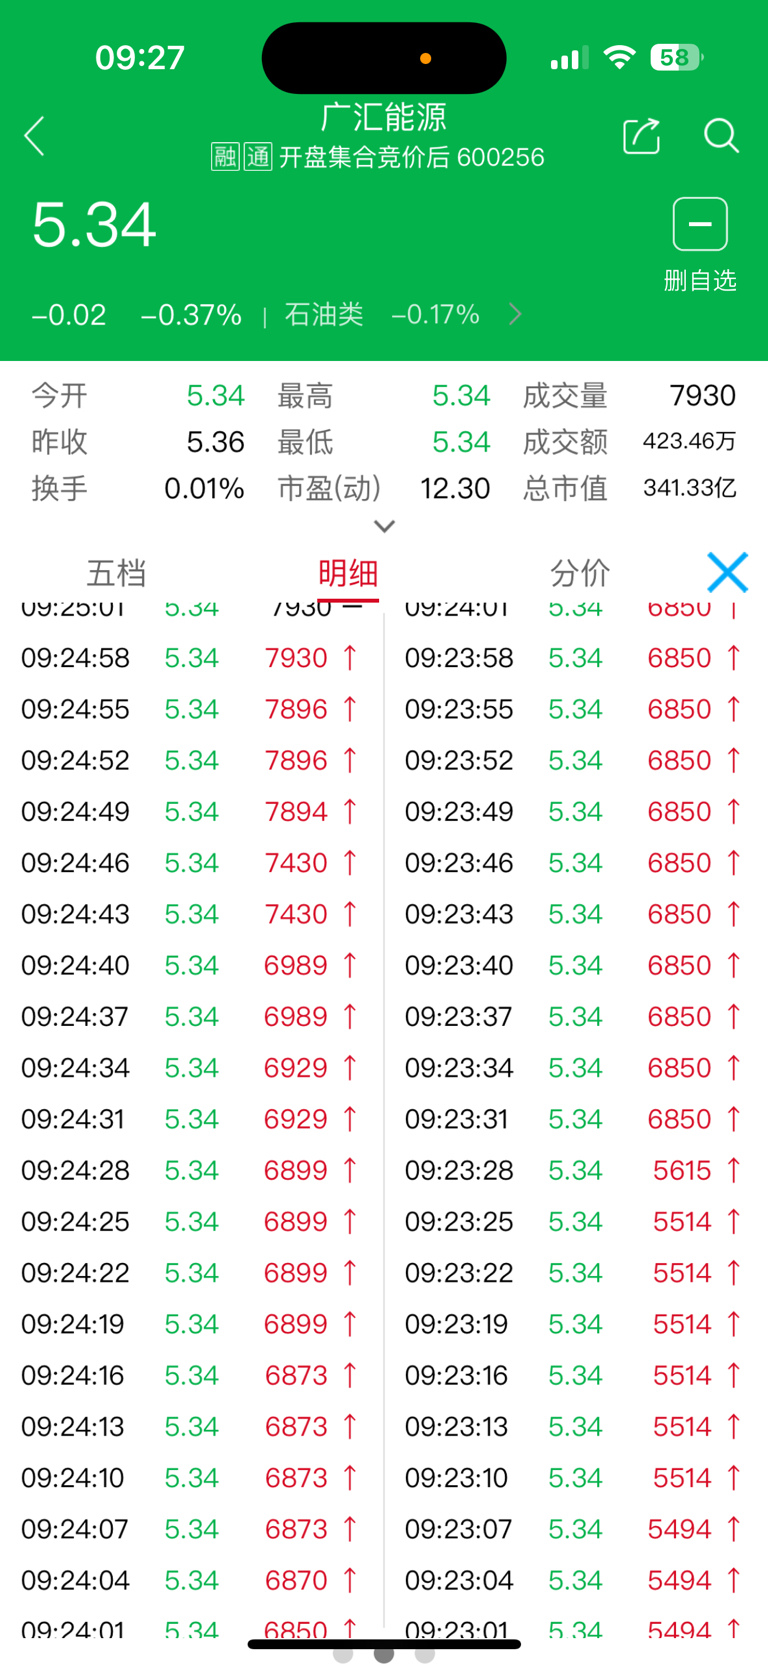Open the 石油类 sector chevron
The image size is (769, 1665).
click(x=515, y=314)
